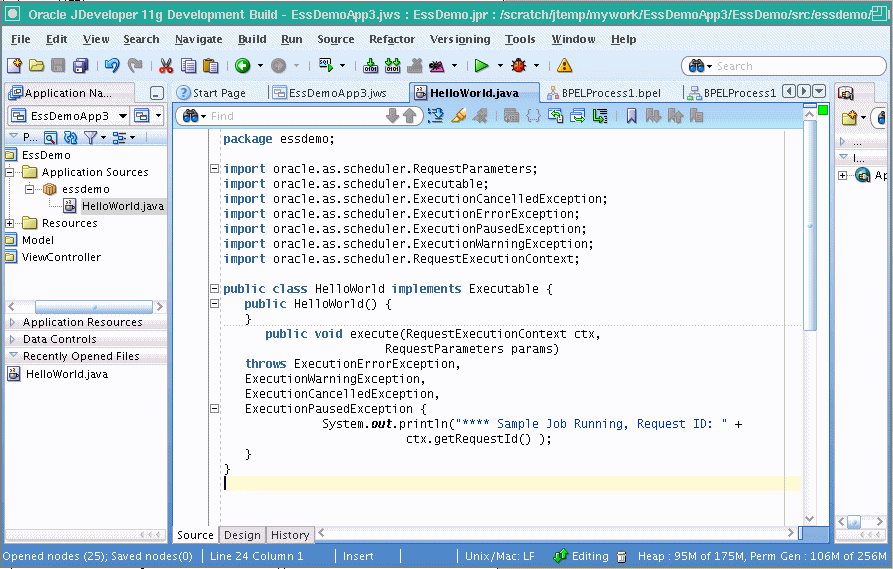Open the application menu icon beside EssDemoApp3
Screen dimensions: 893x569
click(141, 116)
